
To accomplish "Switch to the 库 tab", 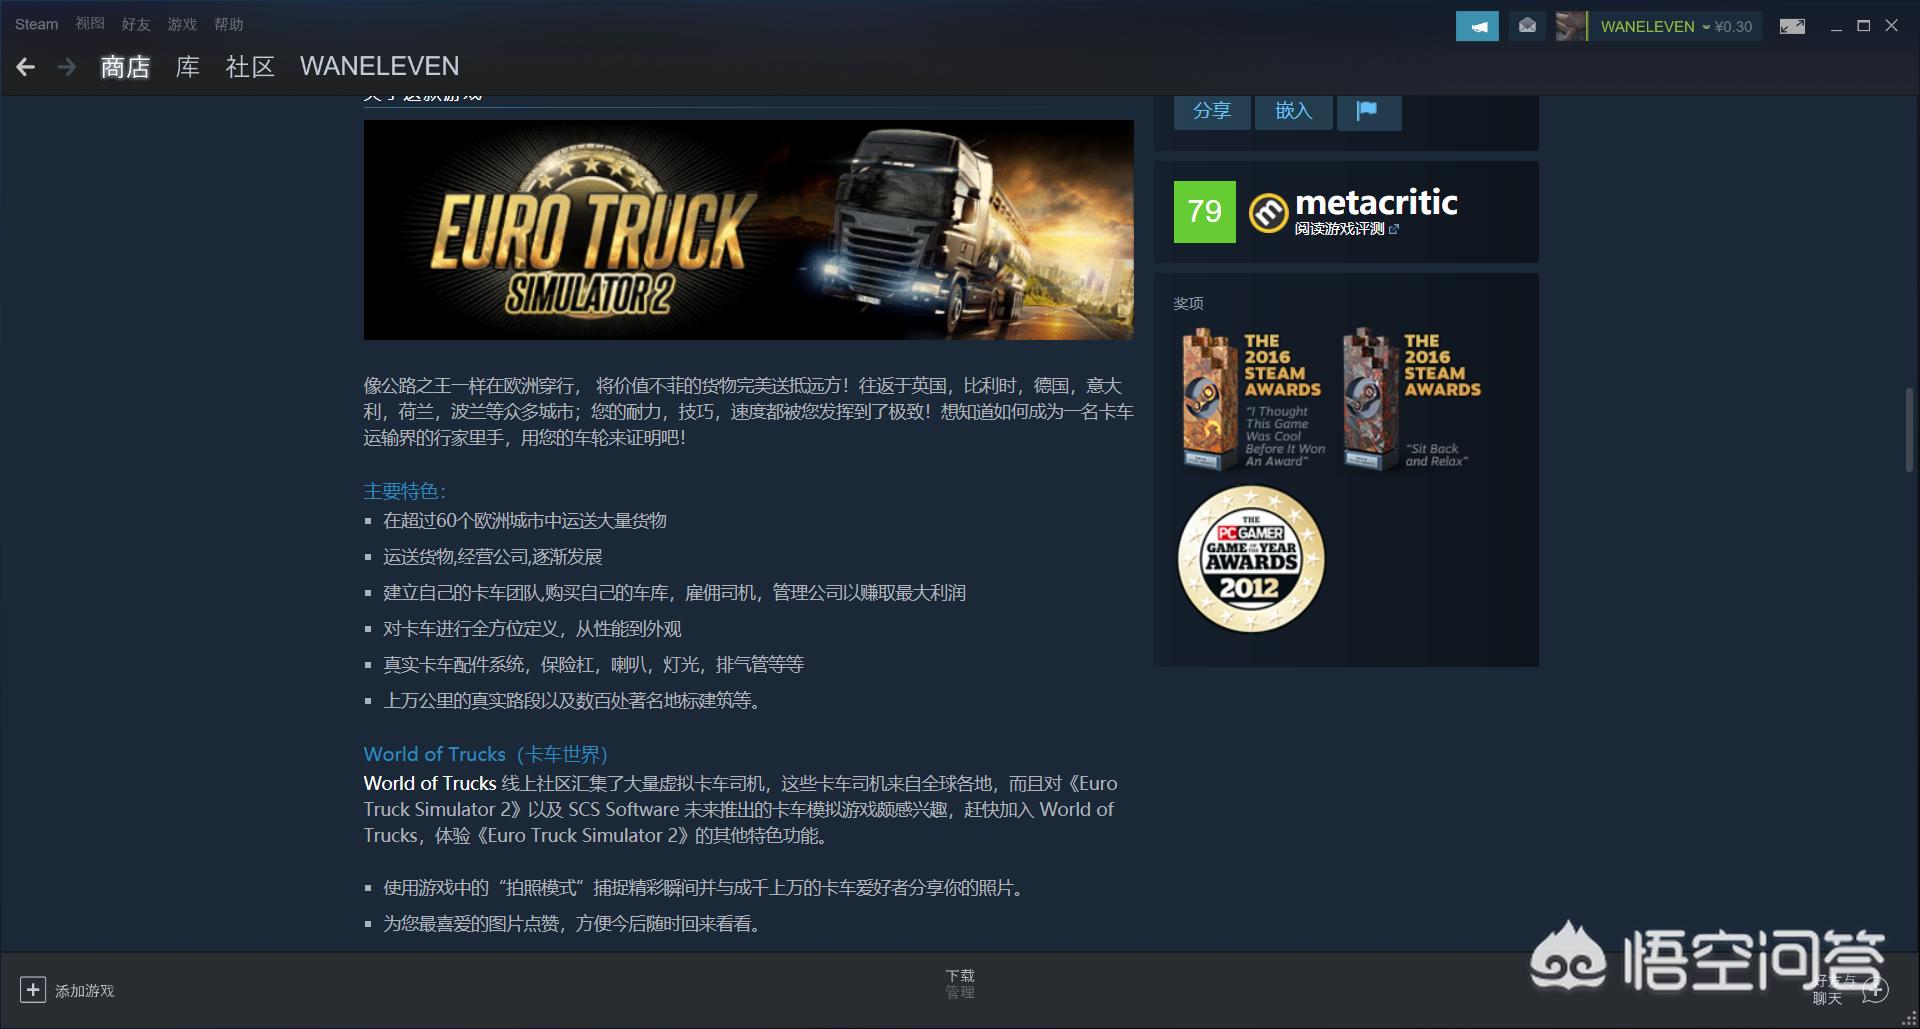I will click(x=188, y=67).
